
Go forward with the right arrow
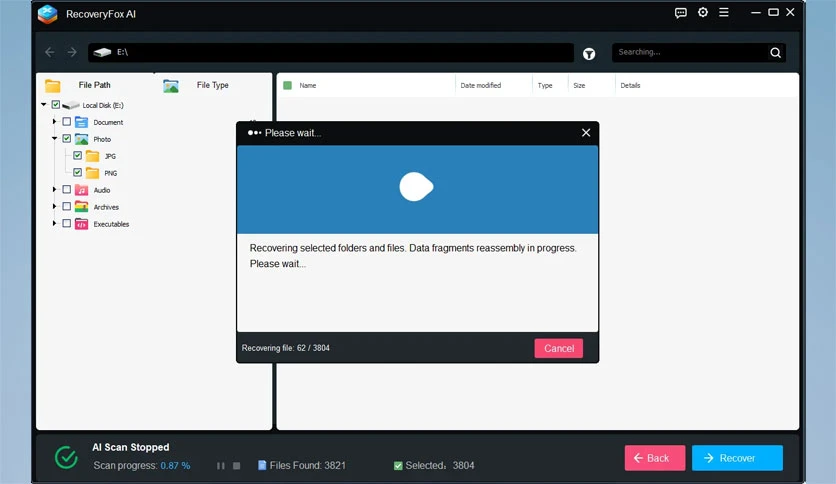[72, 52]
